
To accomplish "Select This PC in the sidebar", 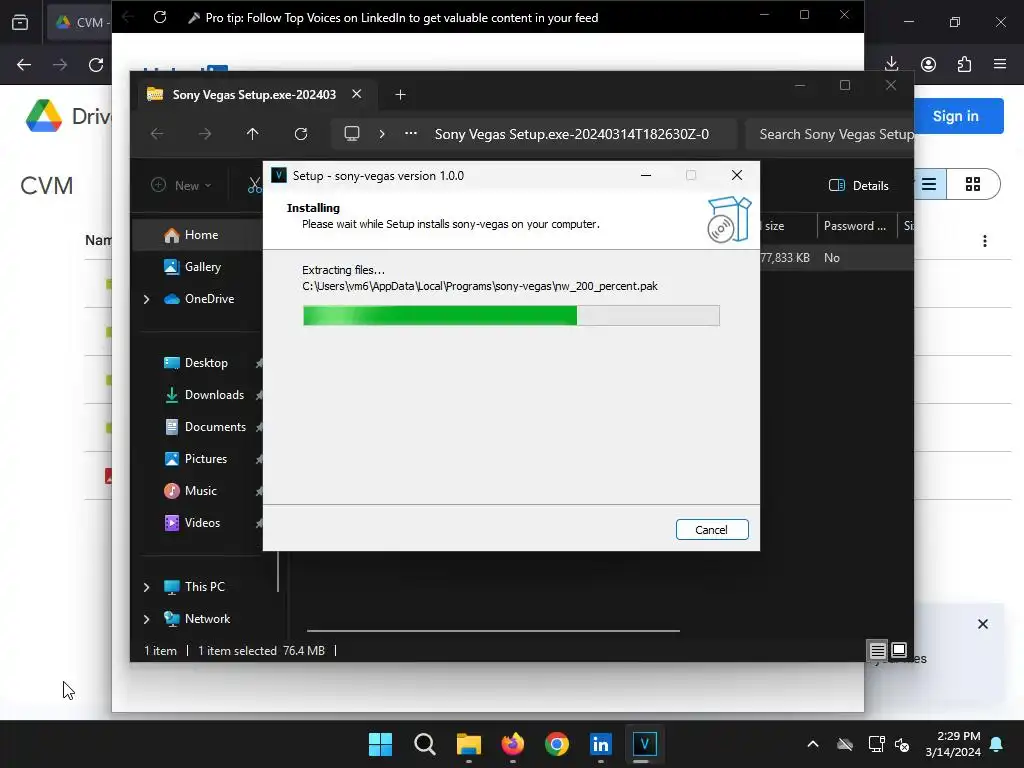I will pos(194,587).
